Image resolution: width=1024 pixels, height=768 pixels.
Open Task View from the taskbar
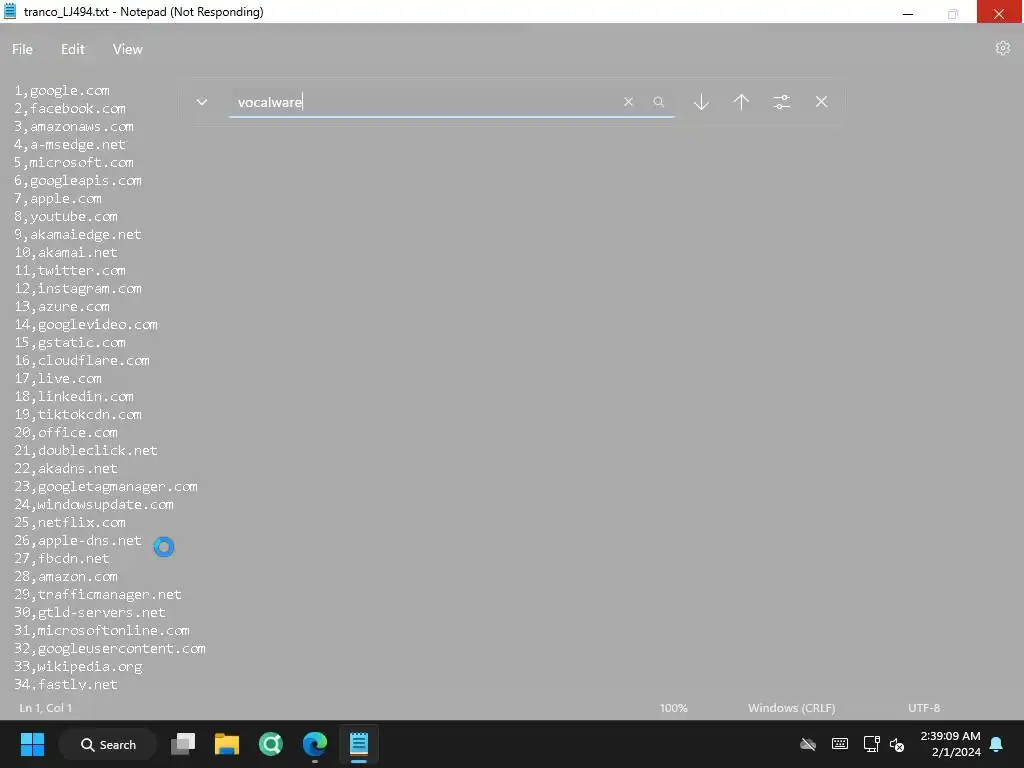coord(183,744)
